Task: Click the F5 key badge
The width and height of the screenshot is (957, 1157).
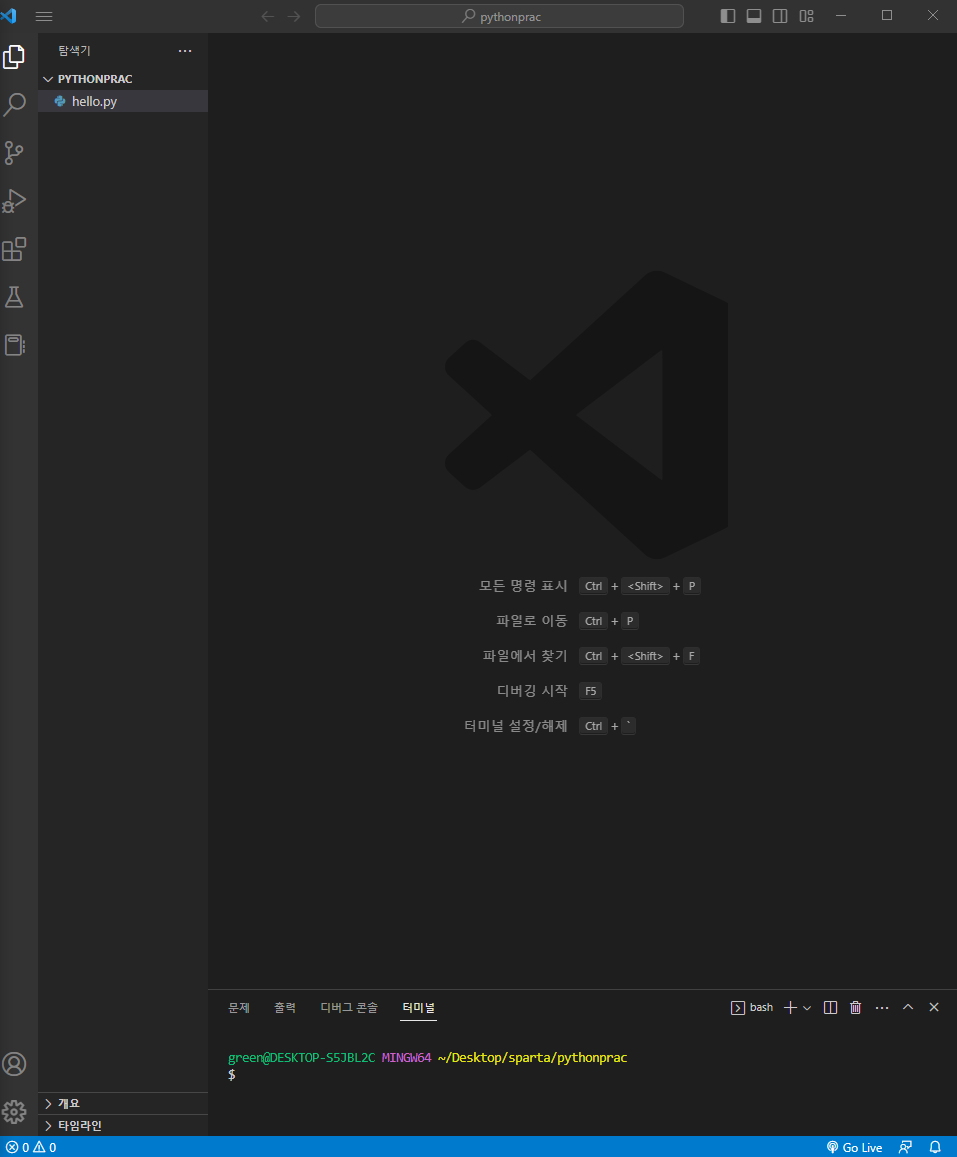Action: [590, 691]
